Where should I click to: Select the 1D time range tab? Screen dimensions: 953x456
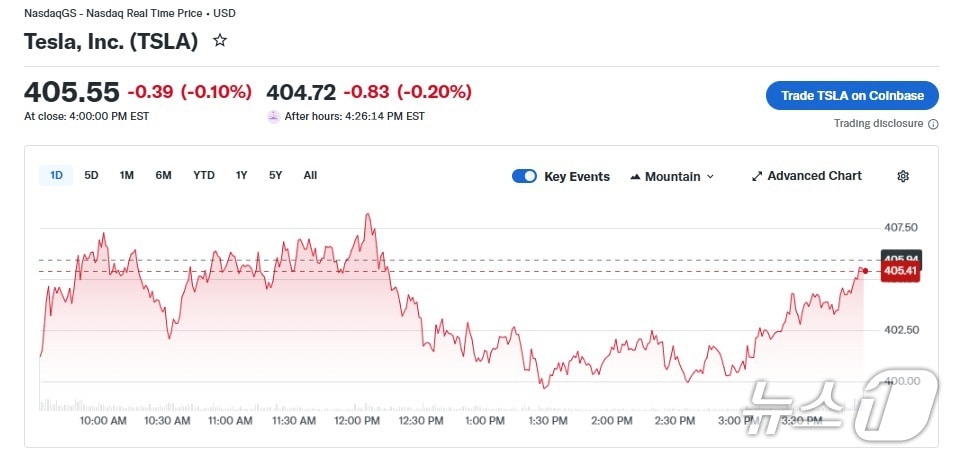coord(56,175)
